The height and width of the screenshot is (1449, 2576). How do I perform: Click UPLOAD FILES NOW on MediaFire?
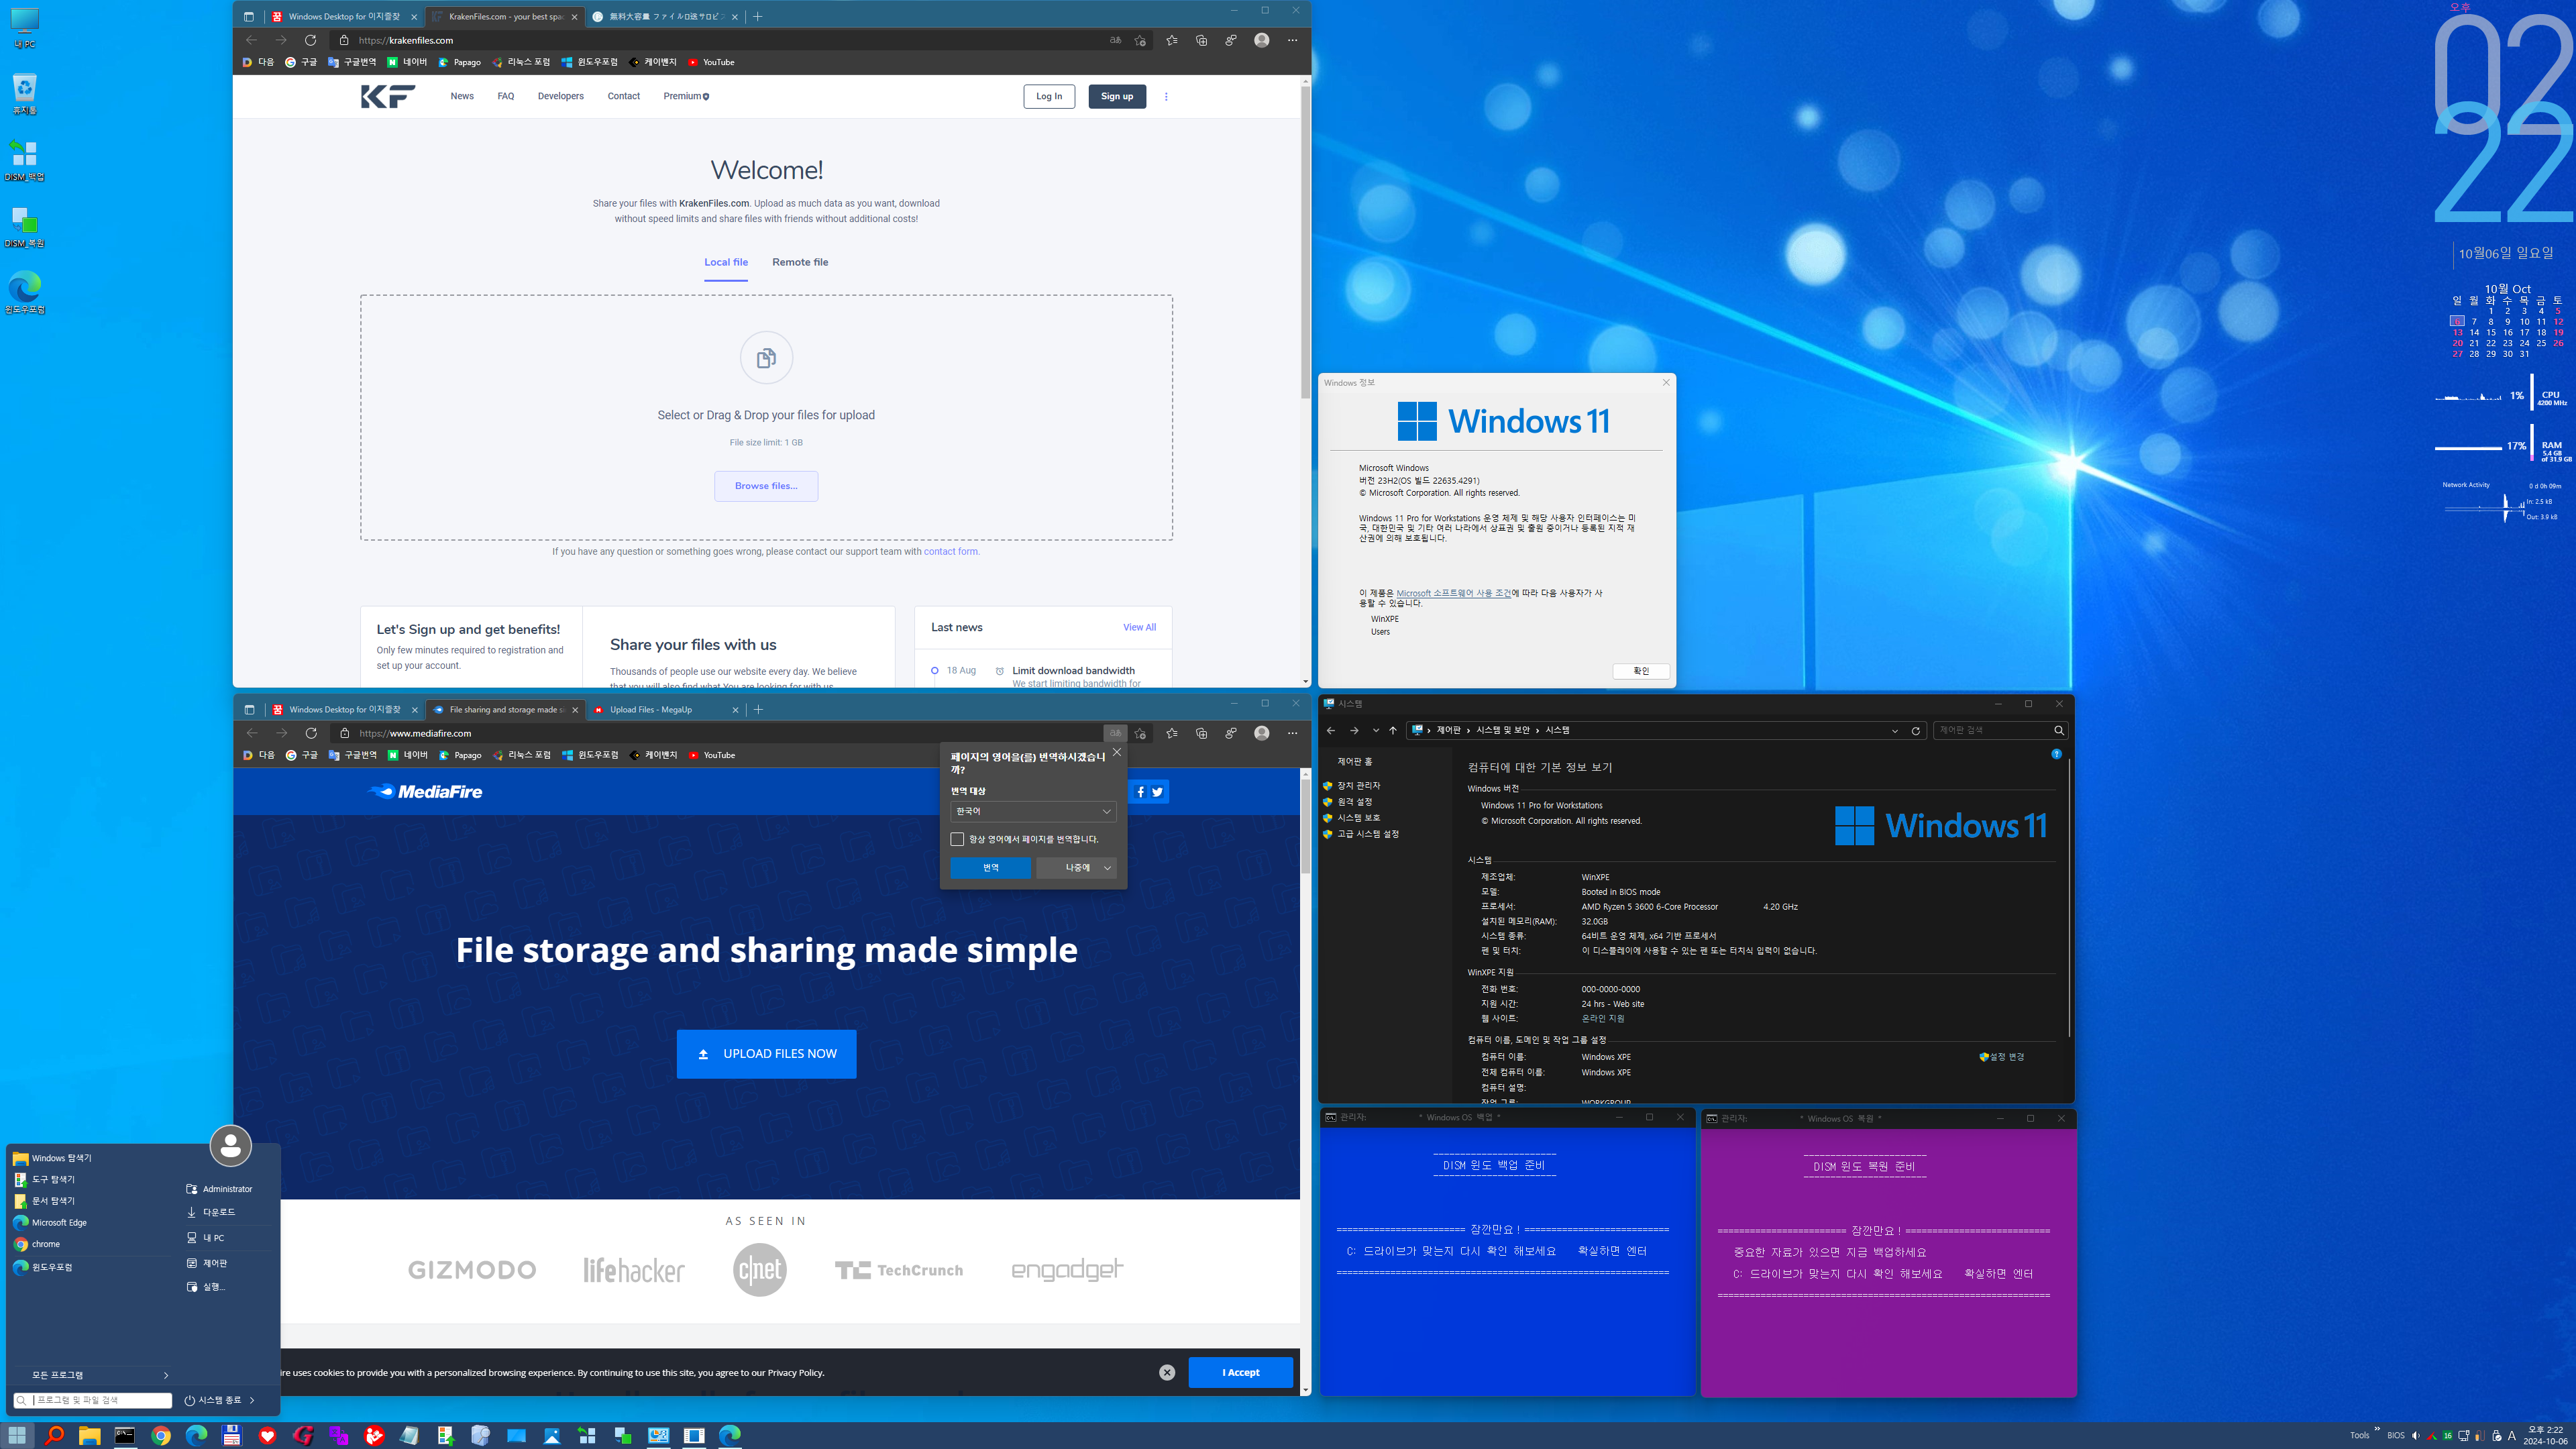[x=766, y=1054]
